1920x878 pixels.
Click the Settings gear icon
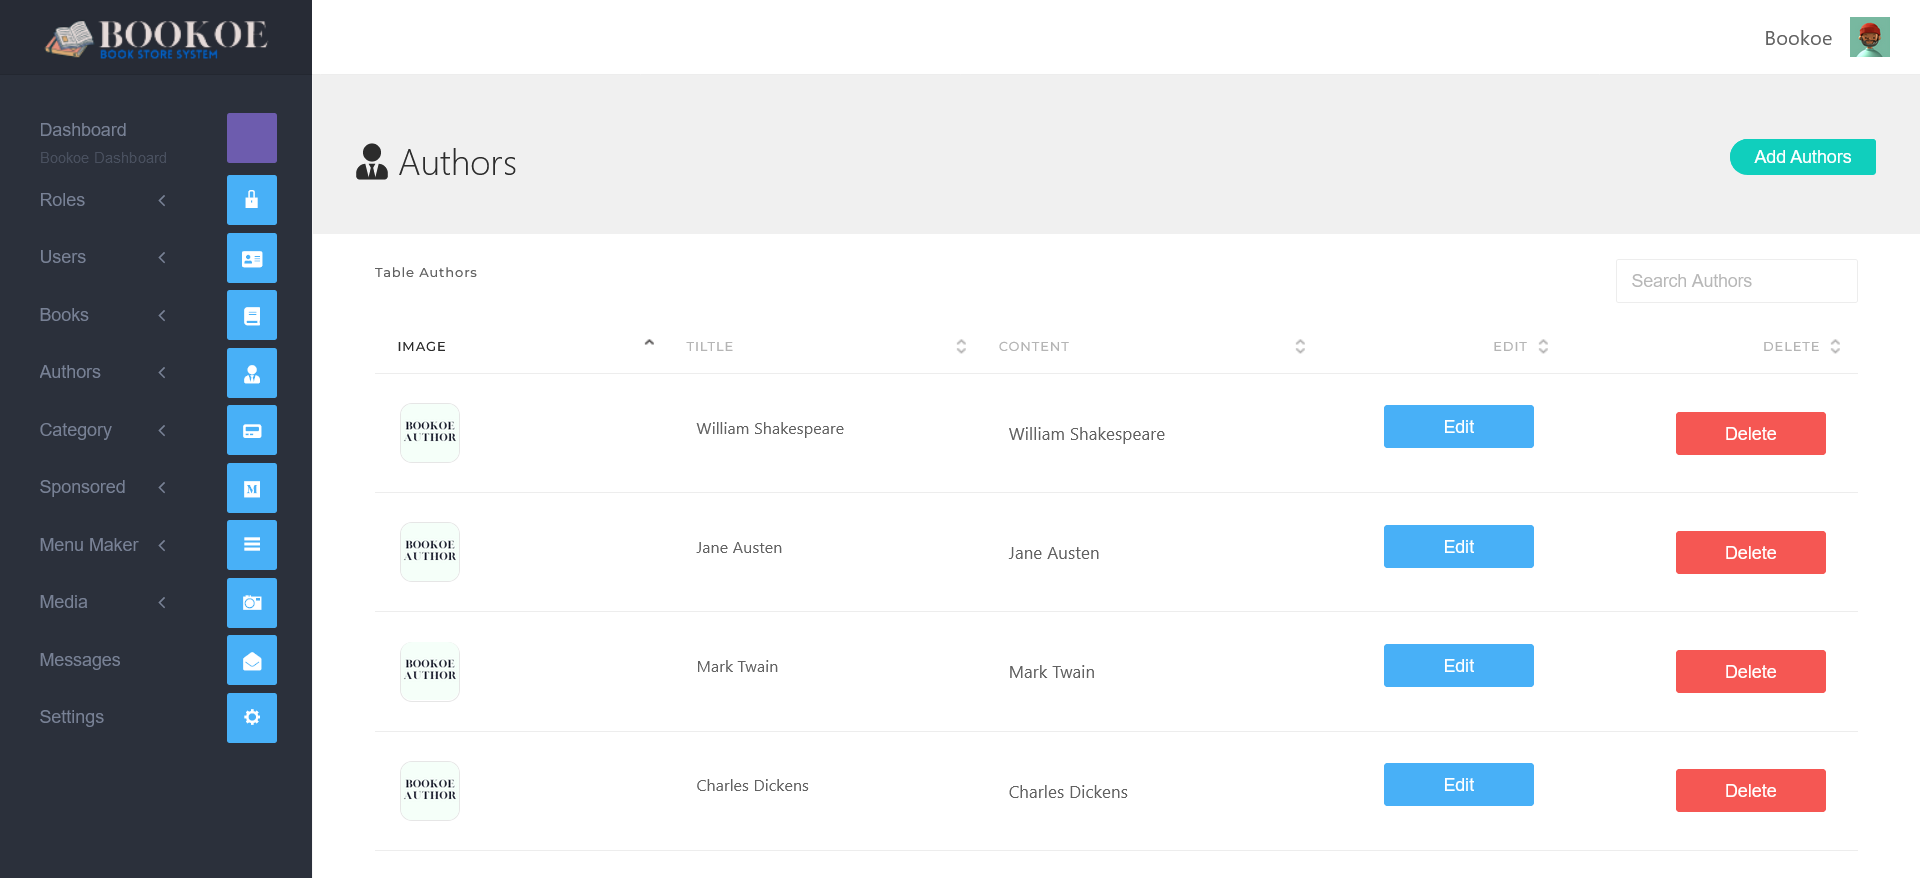tap(252, 718)
